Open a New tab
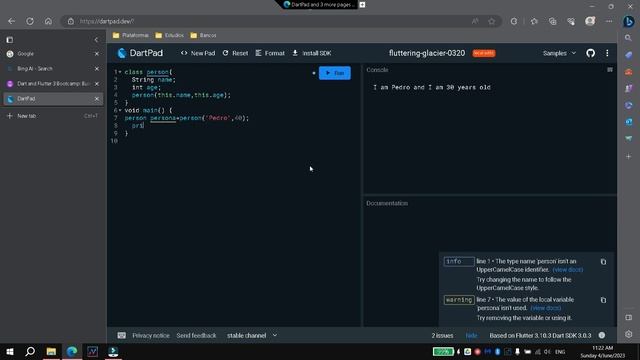The image size is (640, 360). 53,116
